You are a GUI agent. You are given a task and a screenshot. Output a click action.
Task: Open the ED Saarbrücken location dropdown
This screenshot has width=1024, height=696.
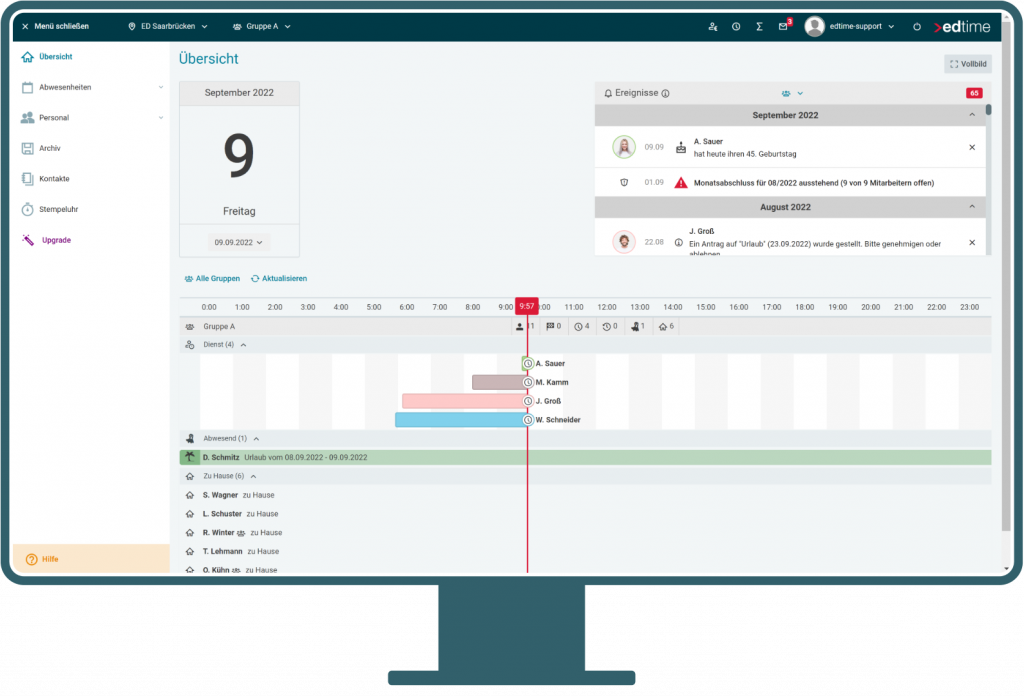pos(168,26)
